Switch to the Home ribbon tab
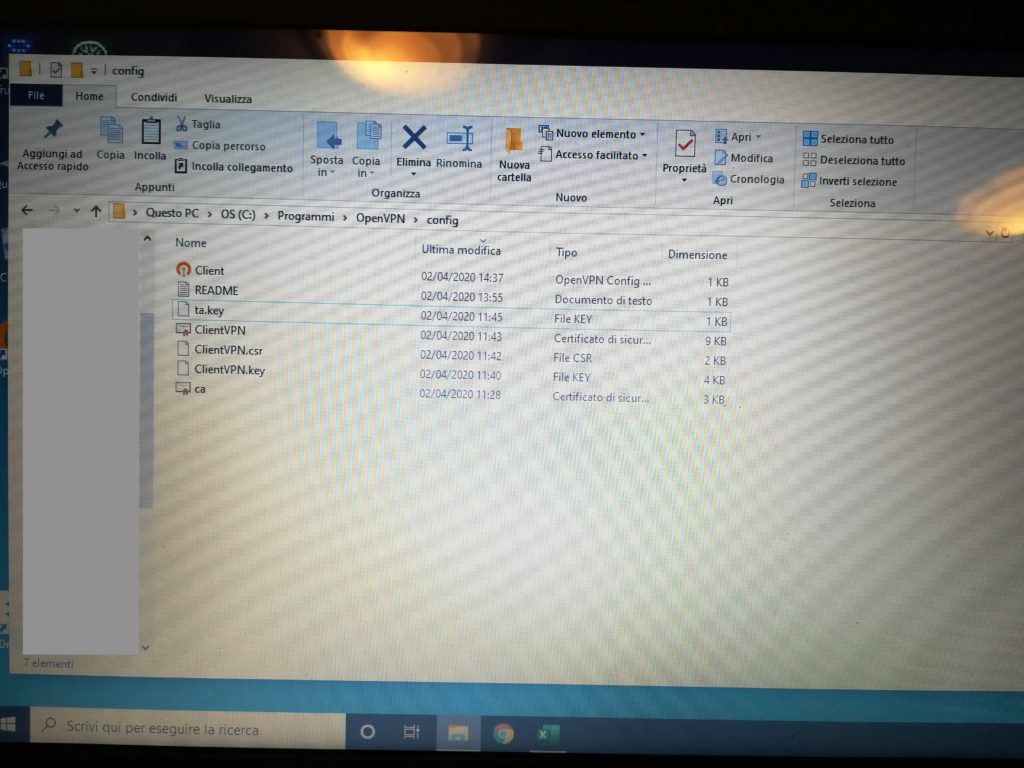The image size is (1024, 768). (89, 96)
